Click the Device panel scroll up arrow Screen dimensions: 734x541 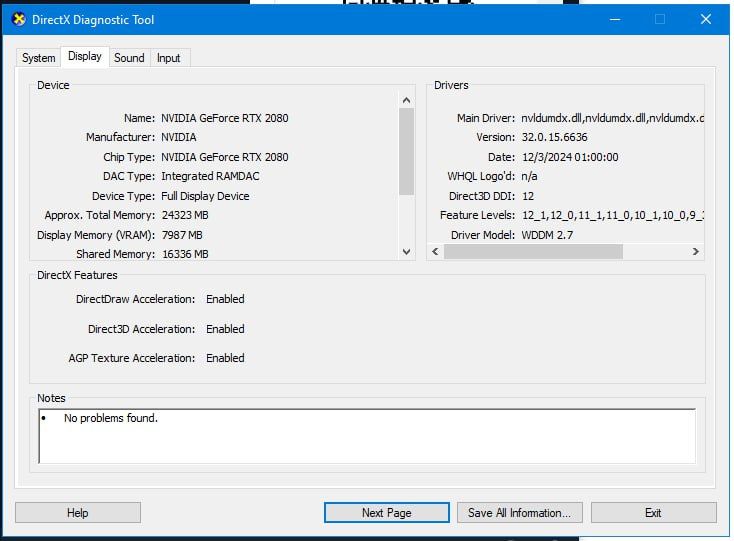click(406, 100)
